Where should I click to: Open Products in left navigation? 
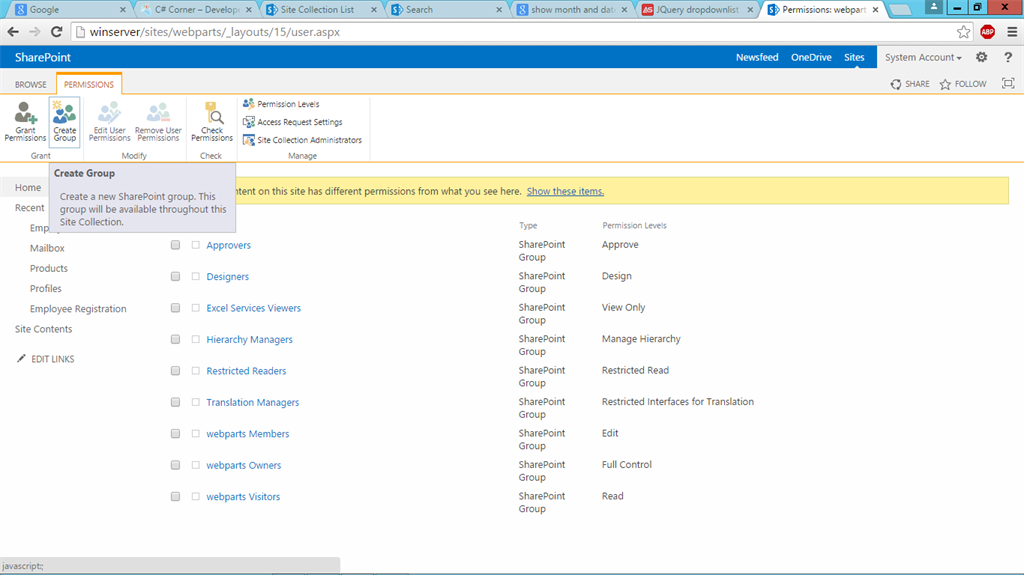tap(48, 269)
